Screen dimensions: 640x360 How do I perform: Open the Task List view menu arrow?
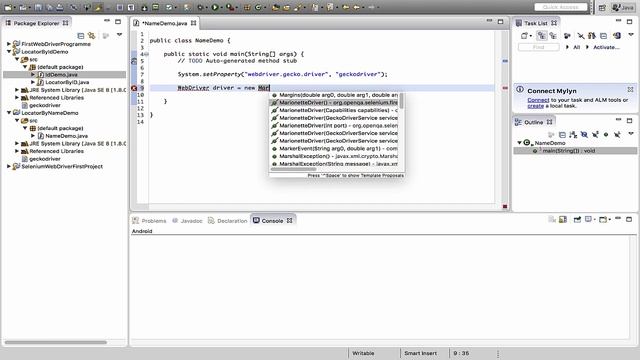coord(631,35)
